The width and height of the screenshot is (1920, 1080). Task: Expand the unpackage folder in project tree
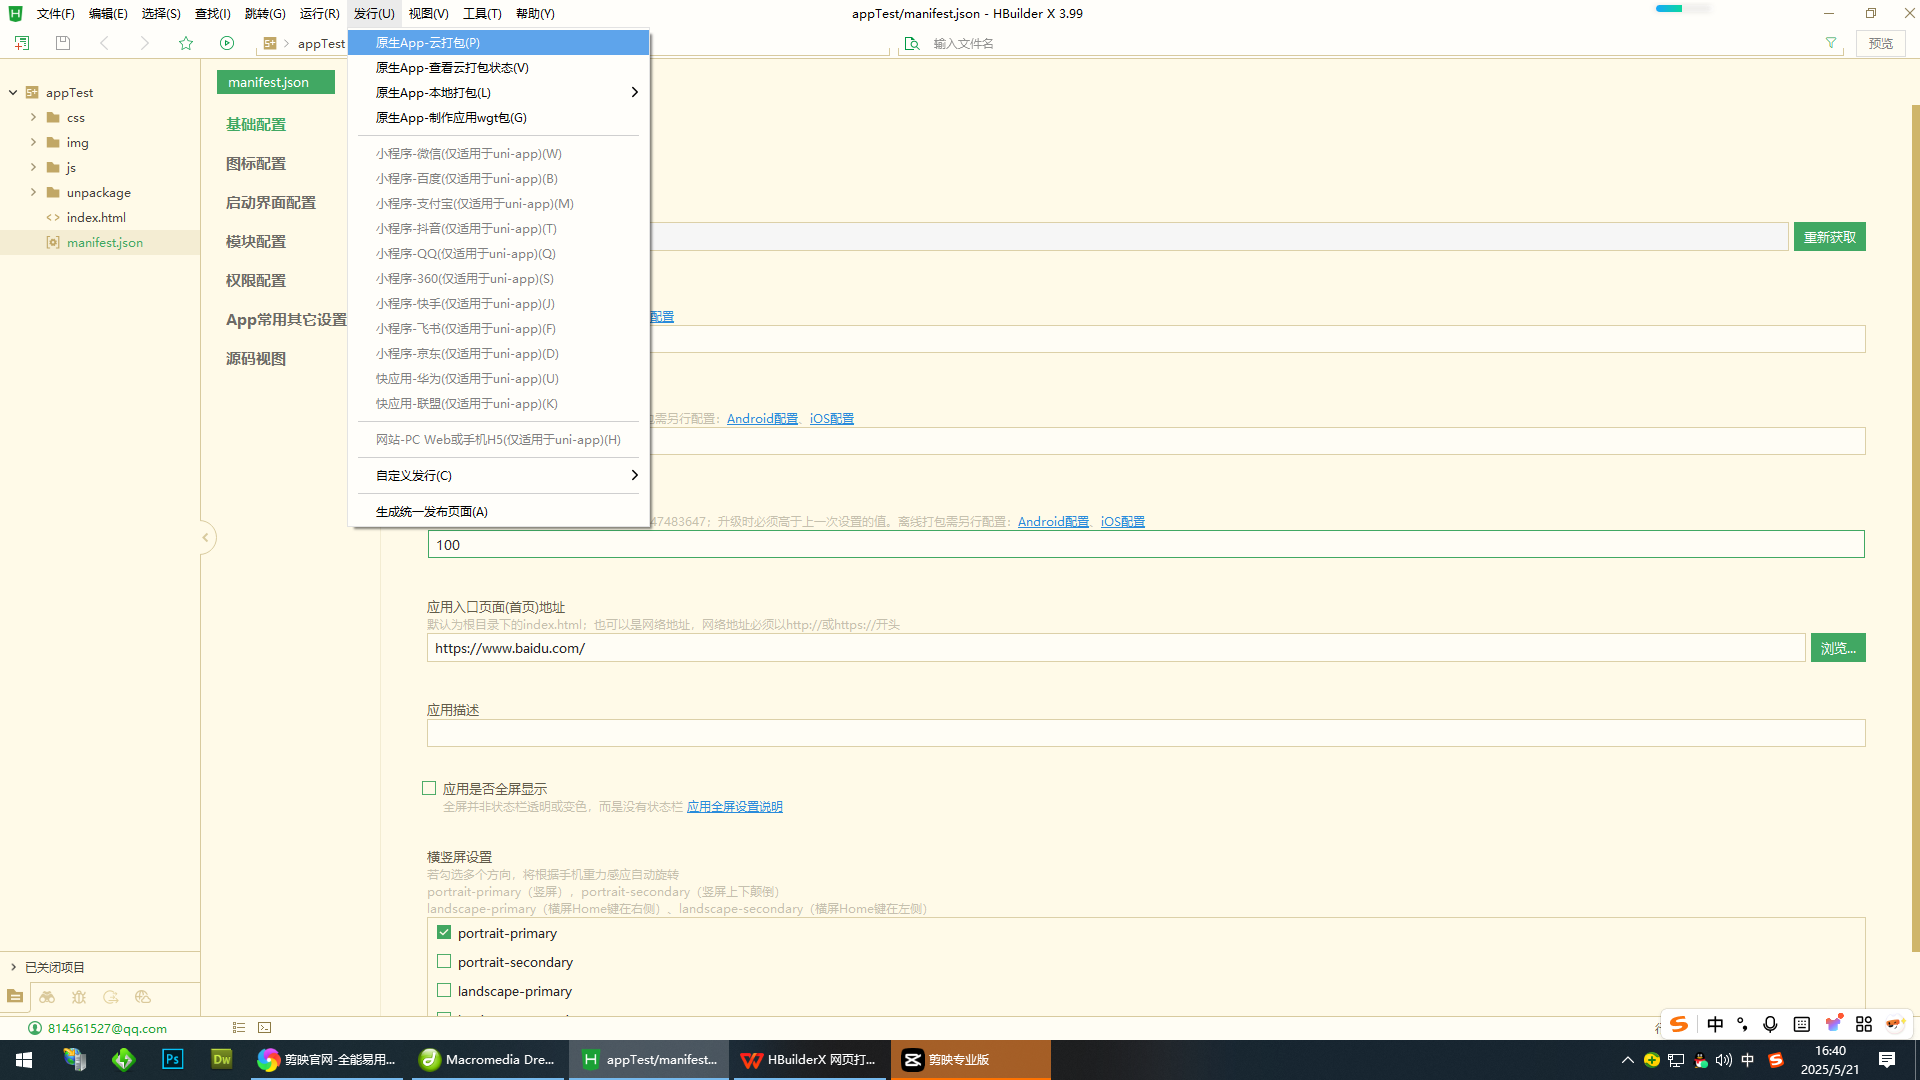pos(33,192)
